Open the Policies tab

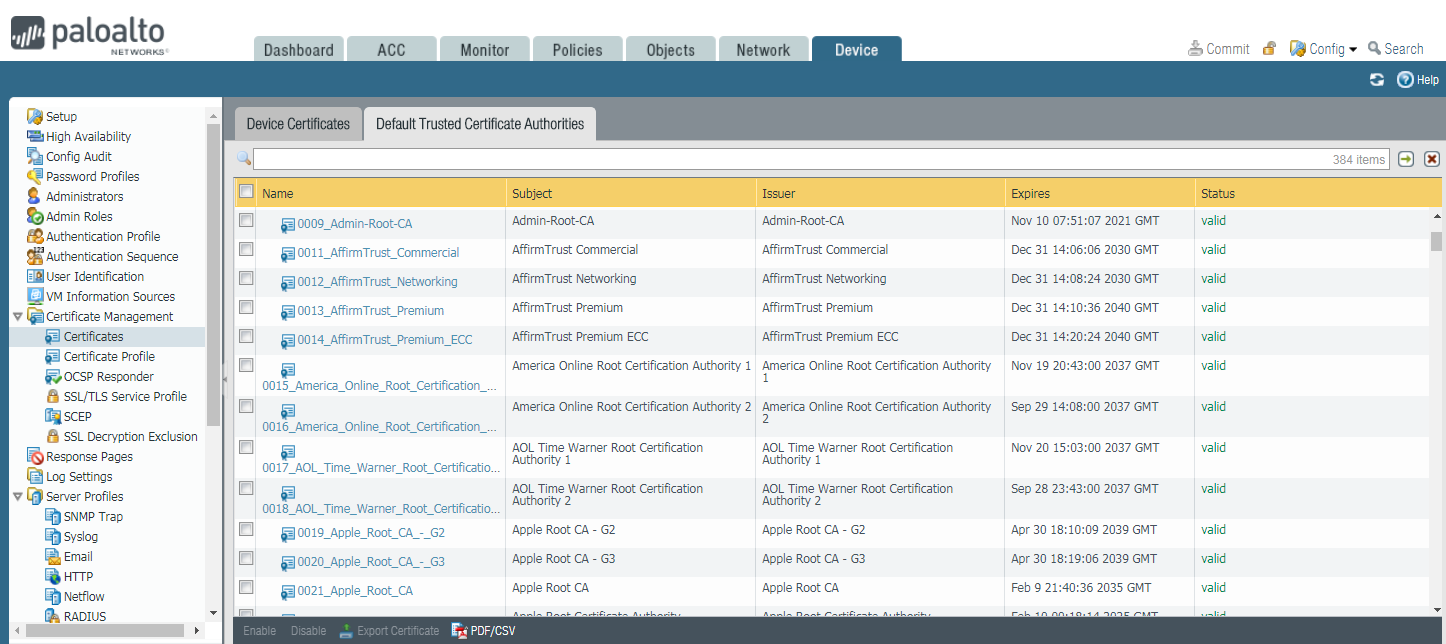click(x=577, y=50)
